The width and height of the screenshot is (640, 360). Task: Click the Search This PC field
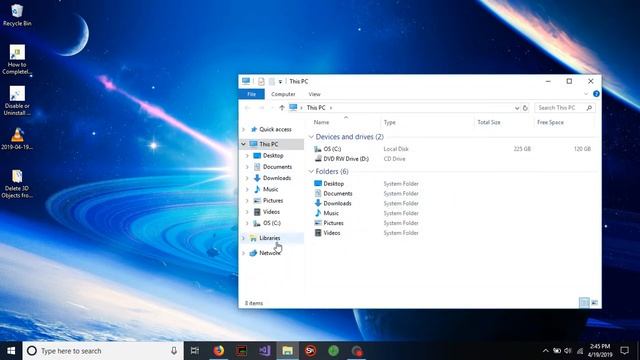(565, 108)
